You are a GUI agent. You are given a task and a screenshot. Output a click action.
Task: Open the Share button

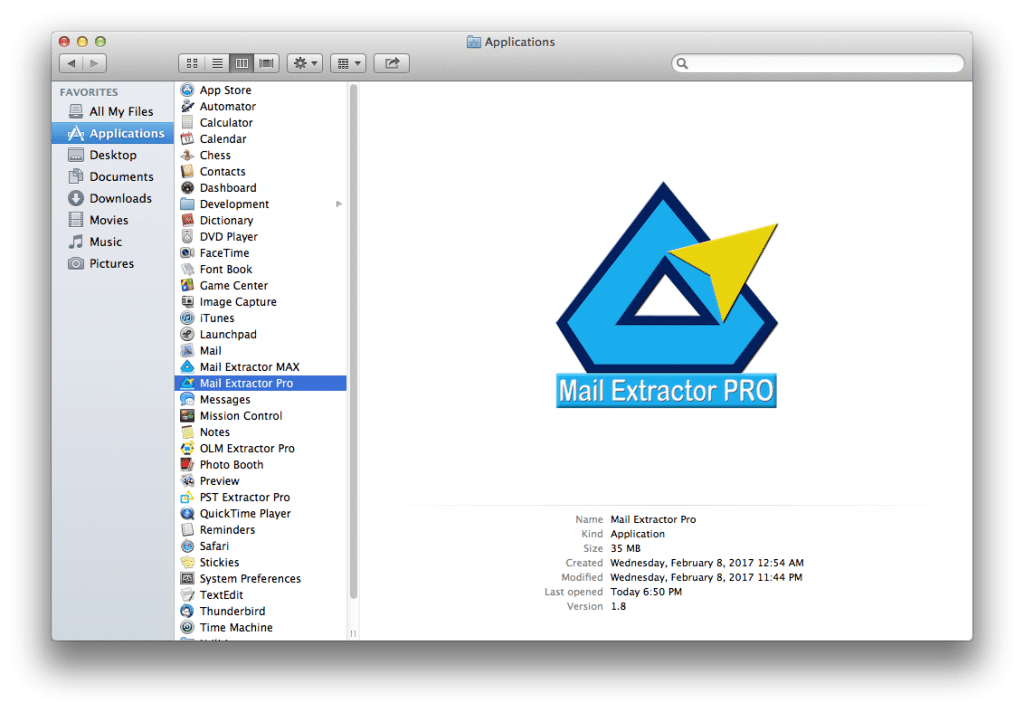[x=391, y=63]
